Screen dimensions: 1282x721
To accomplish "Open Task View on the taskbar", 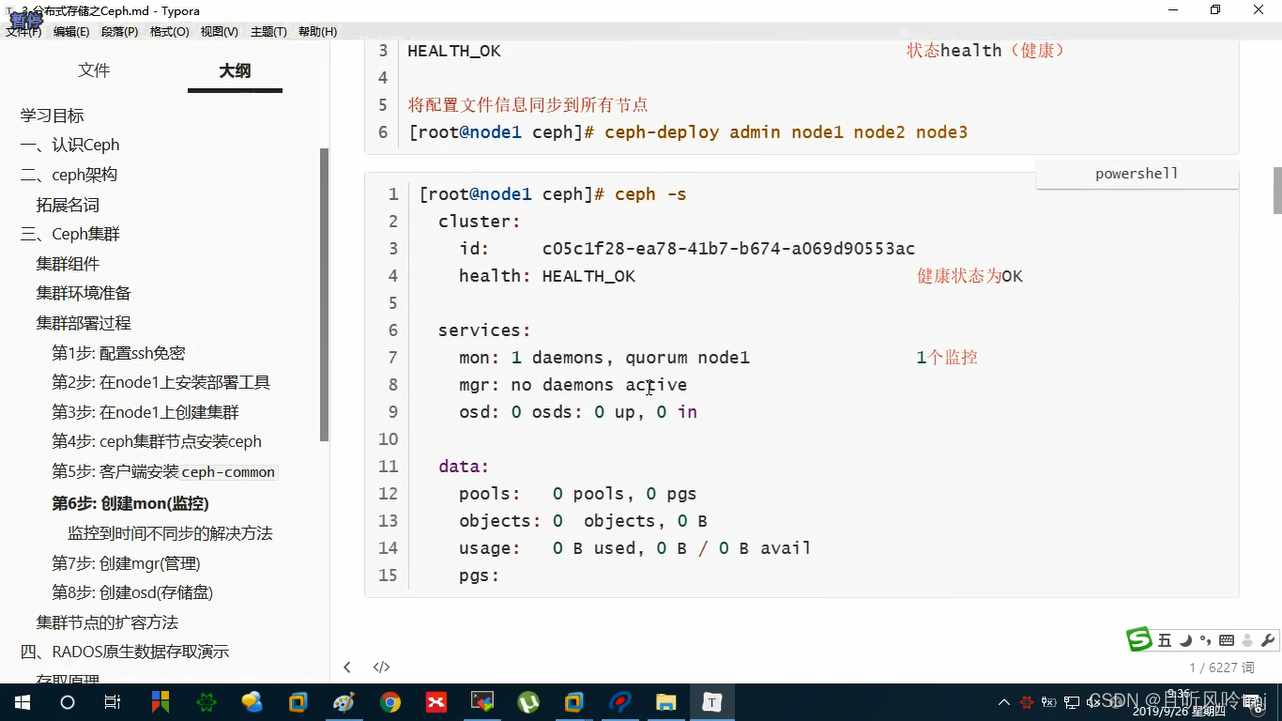I will (x=112, y=702).
